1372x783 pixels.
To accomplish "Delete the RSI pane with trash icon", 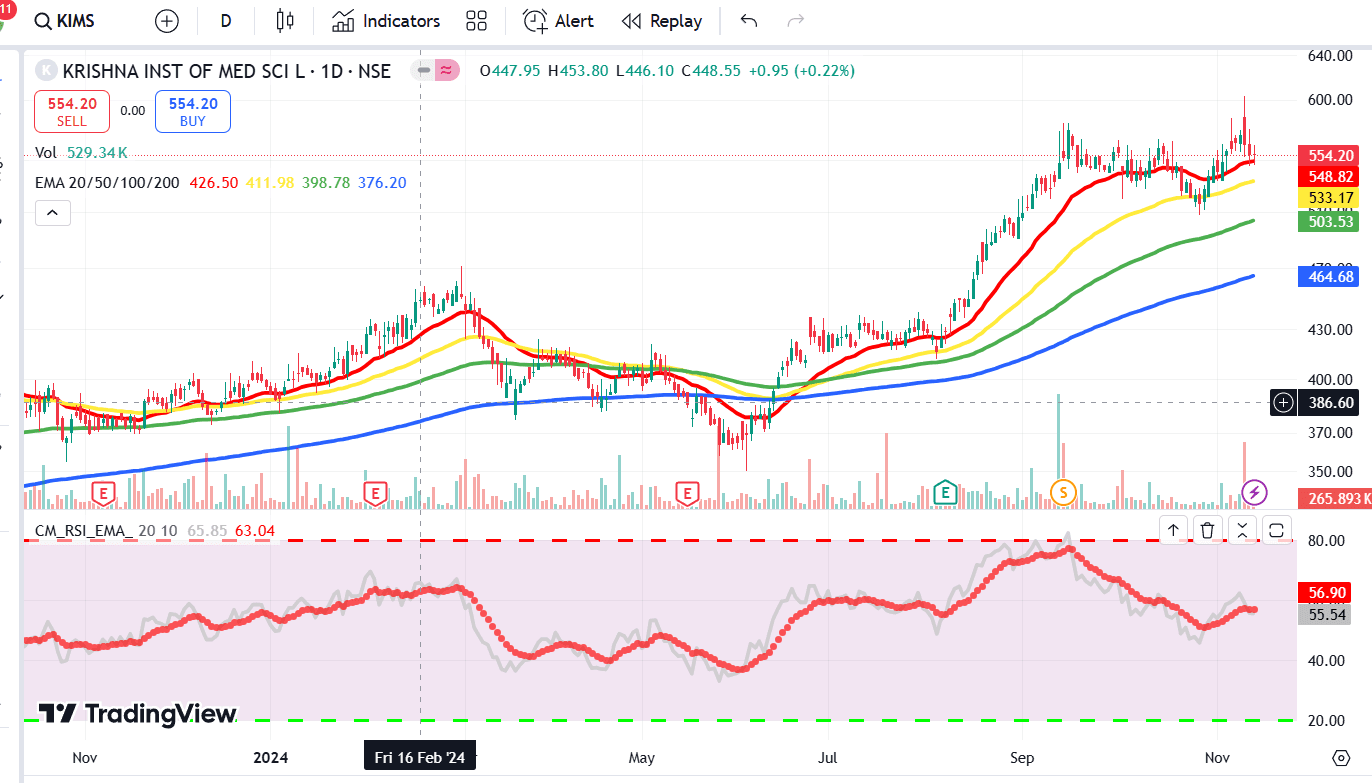I will [1208, 530].
